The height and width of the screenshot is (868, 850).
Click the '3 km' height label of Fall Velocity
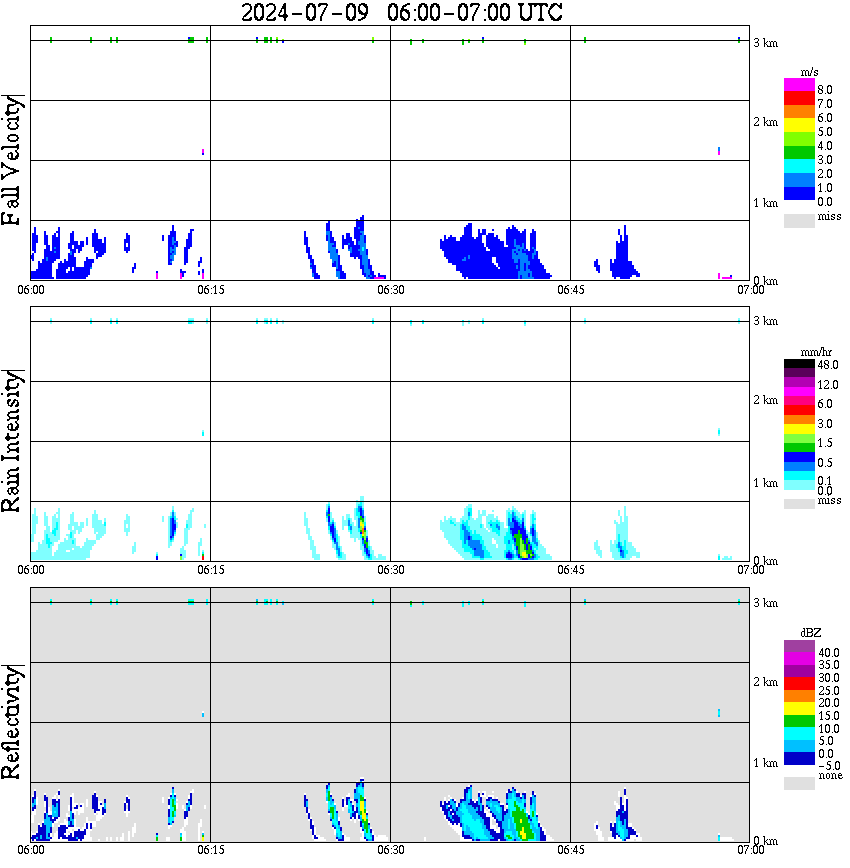[x=766, y=43]
